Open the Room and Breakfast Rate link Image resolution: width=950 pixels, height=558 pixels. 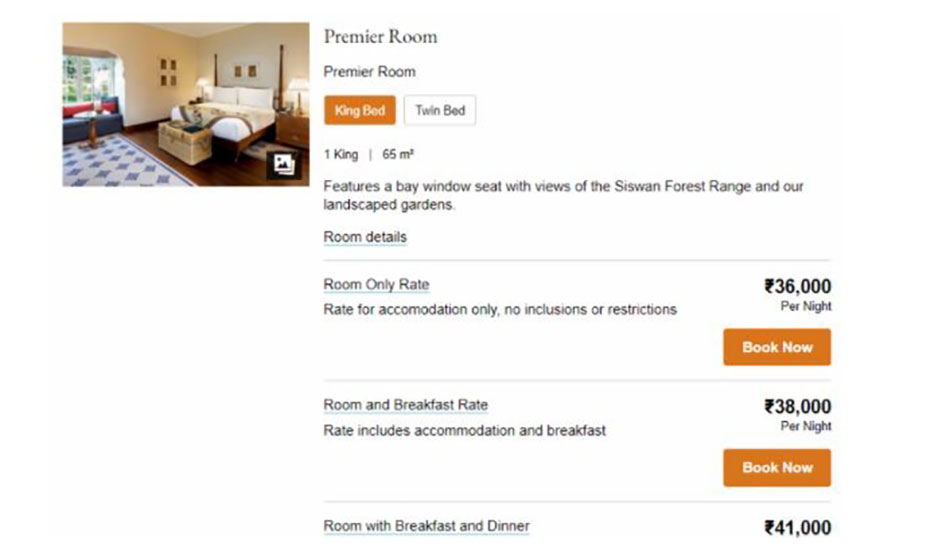coord(406,405)
